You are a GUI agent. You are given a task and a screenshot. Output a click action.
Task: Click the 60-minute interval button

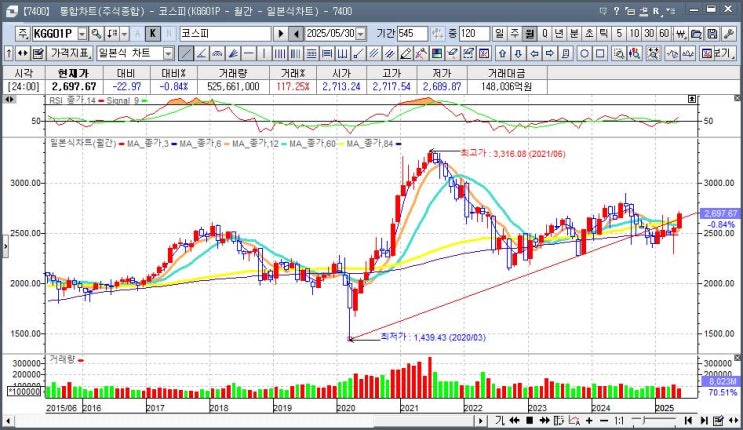pyautogui.click(x=664, y=34)
